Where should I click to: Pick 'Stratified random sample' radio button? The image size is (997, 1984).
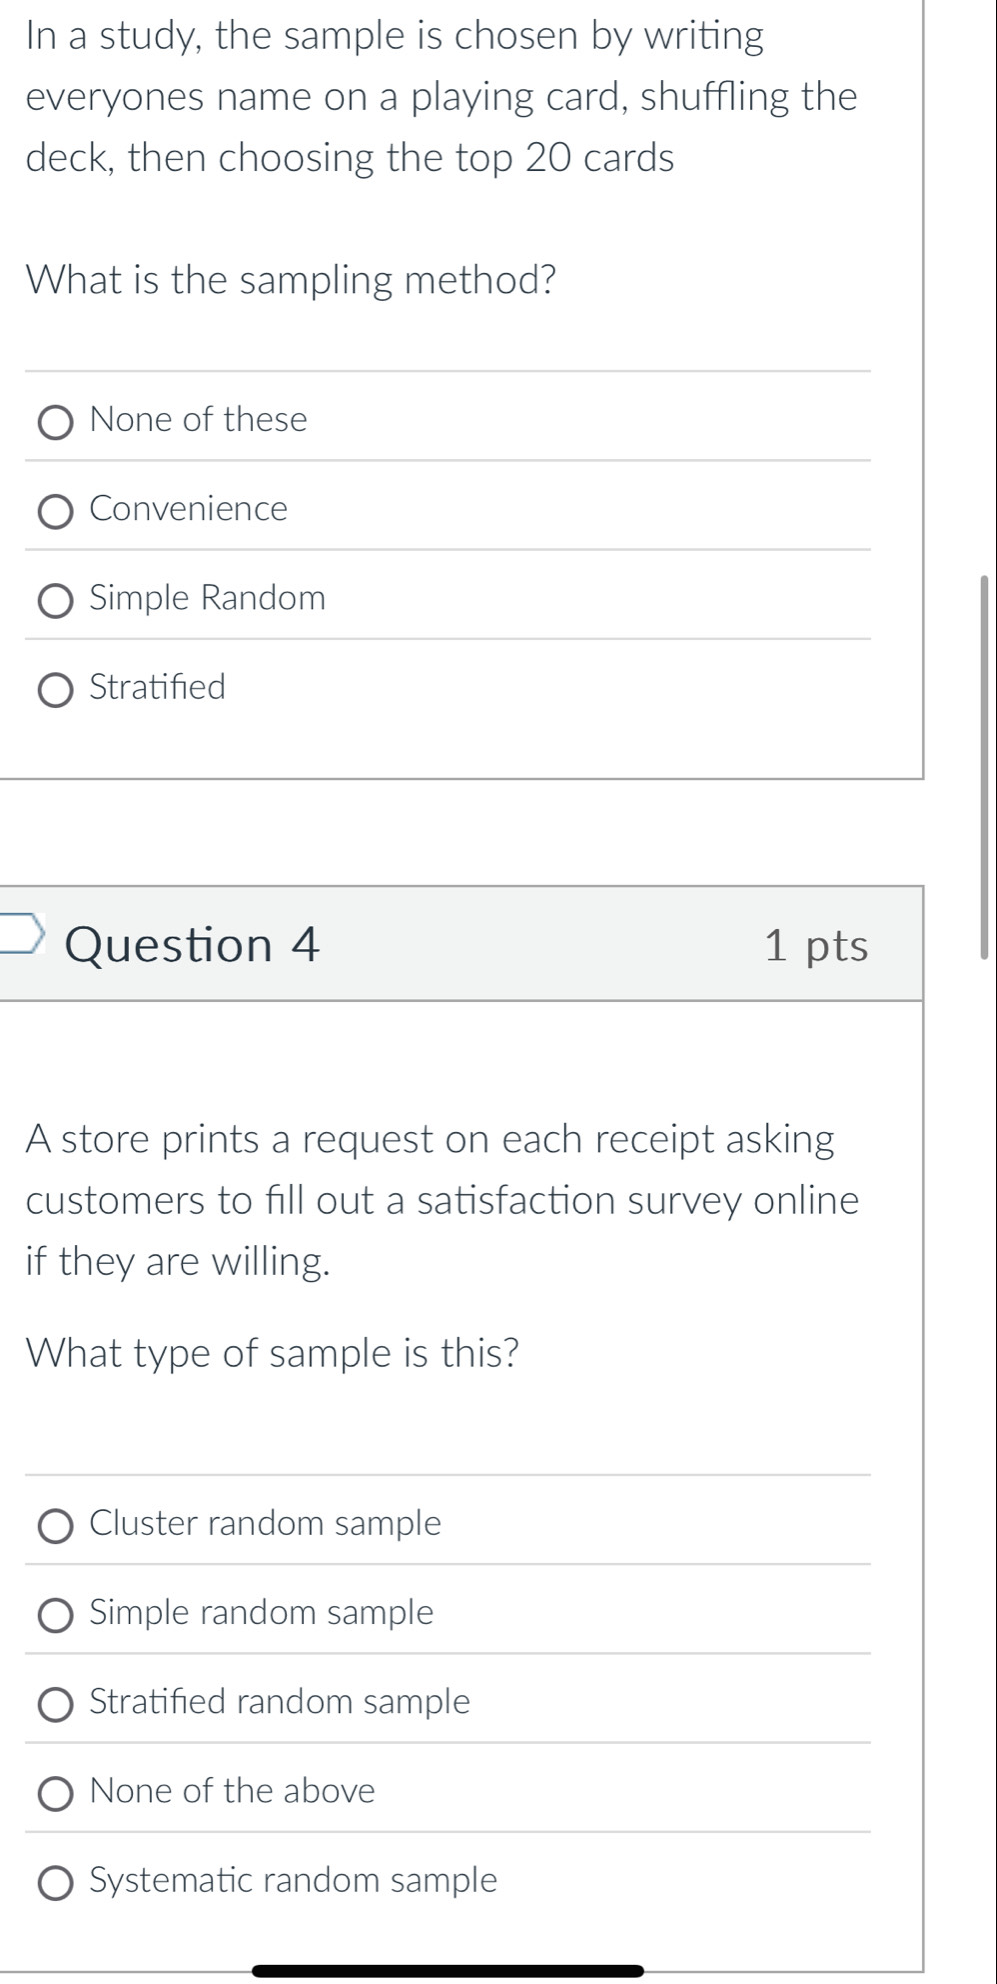(x=56, y=1704)
